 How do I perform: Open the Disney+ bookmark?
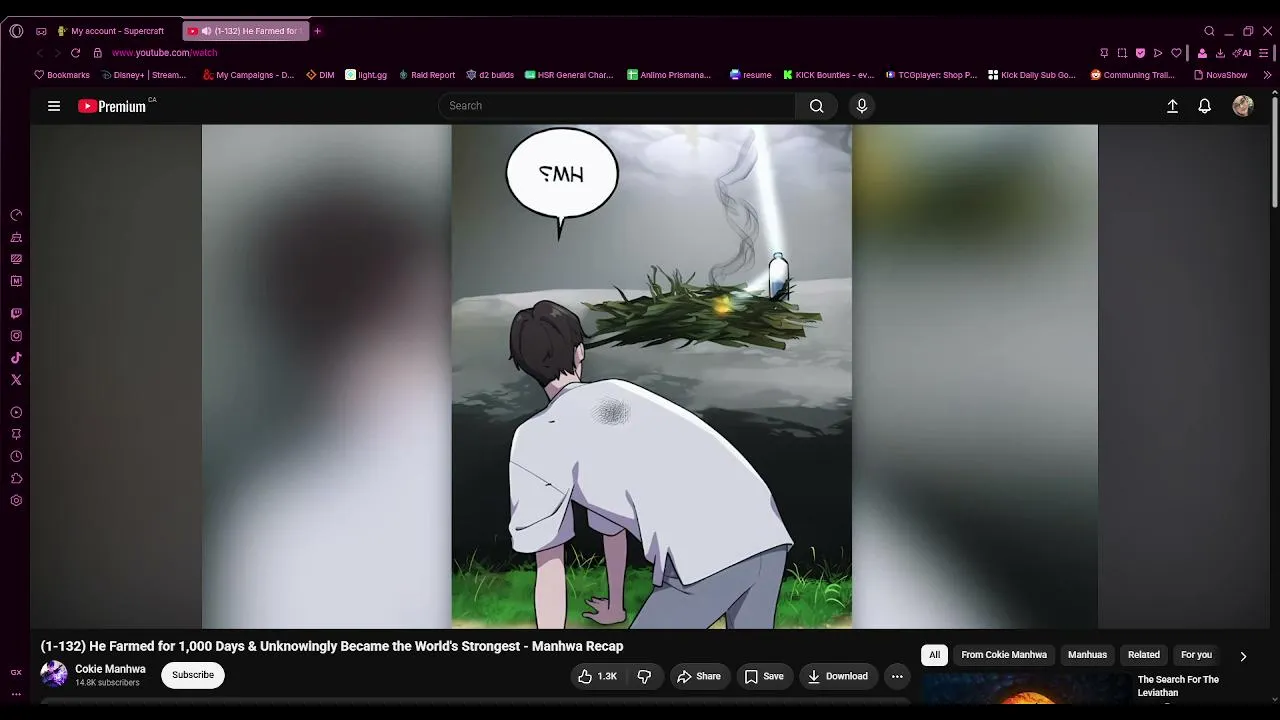tap(144, 75)
